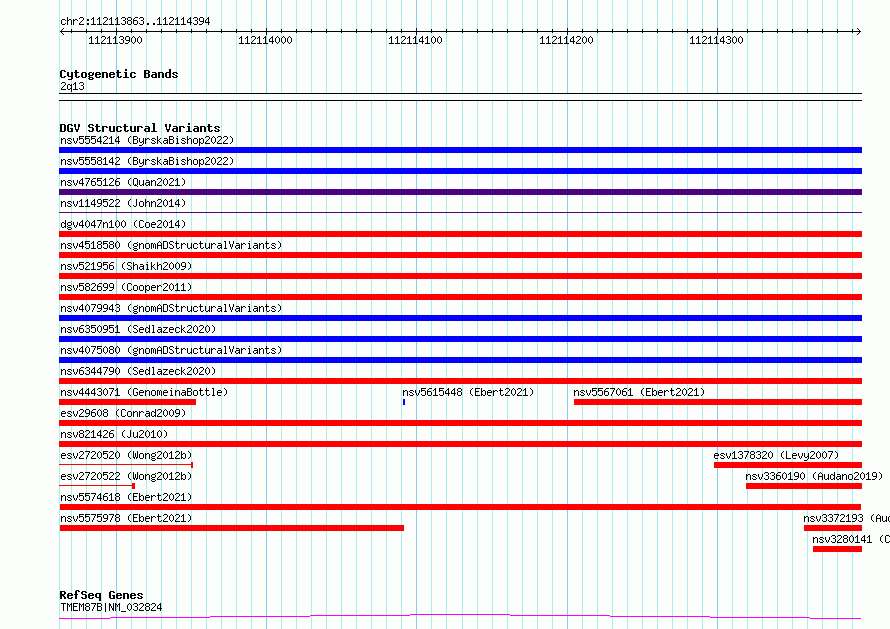Click the thin esv2720520 variant line

(x=126, y=465)
